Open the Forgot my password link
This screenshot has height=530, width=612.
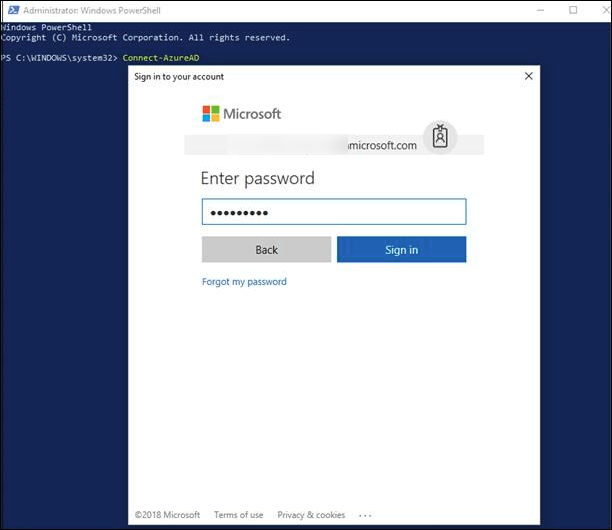pos(244,282)
